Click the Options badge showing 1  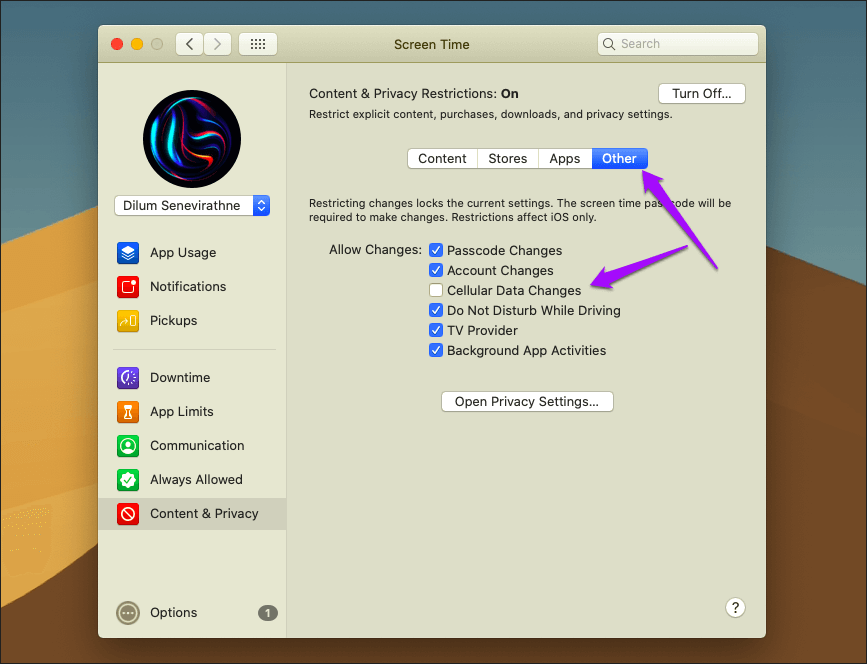(x=268, y=613)
